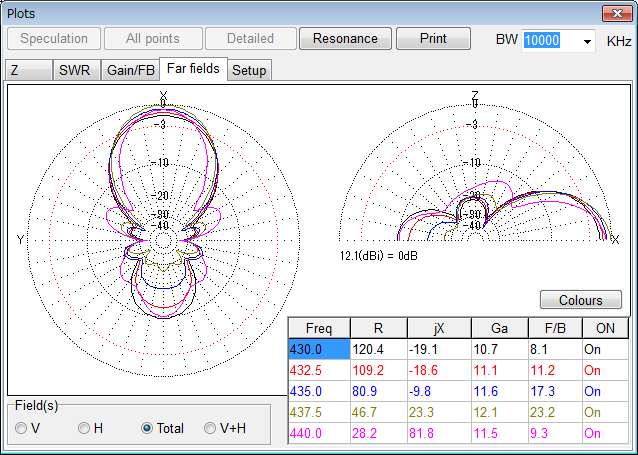Click the F/B column header
638x455 pixels.
553,328
